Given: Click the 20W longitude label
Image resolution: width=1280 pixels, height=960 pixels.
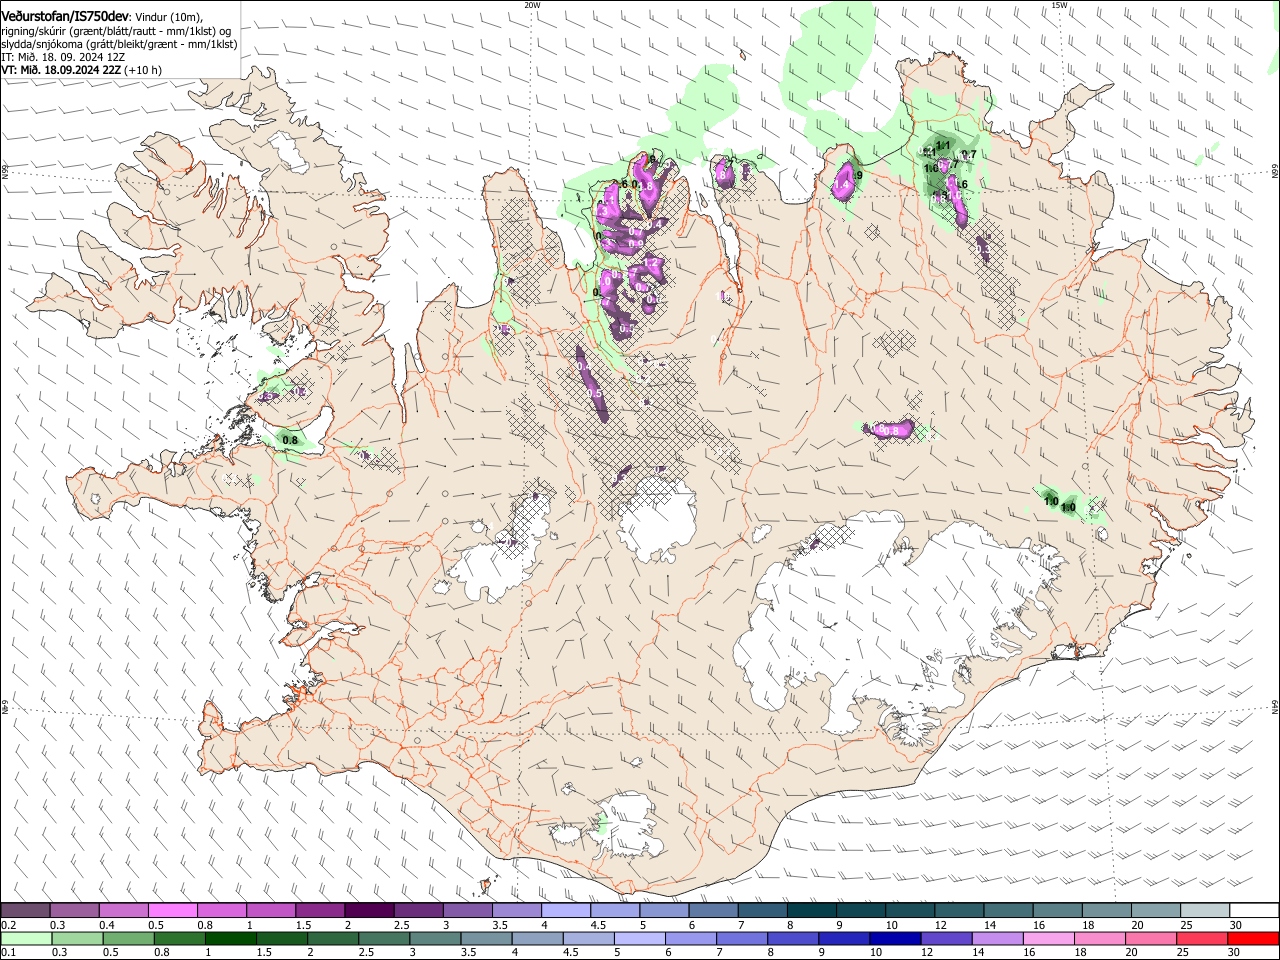Looking at the screenshot, I should pos(531,5).
